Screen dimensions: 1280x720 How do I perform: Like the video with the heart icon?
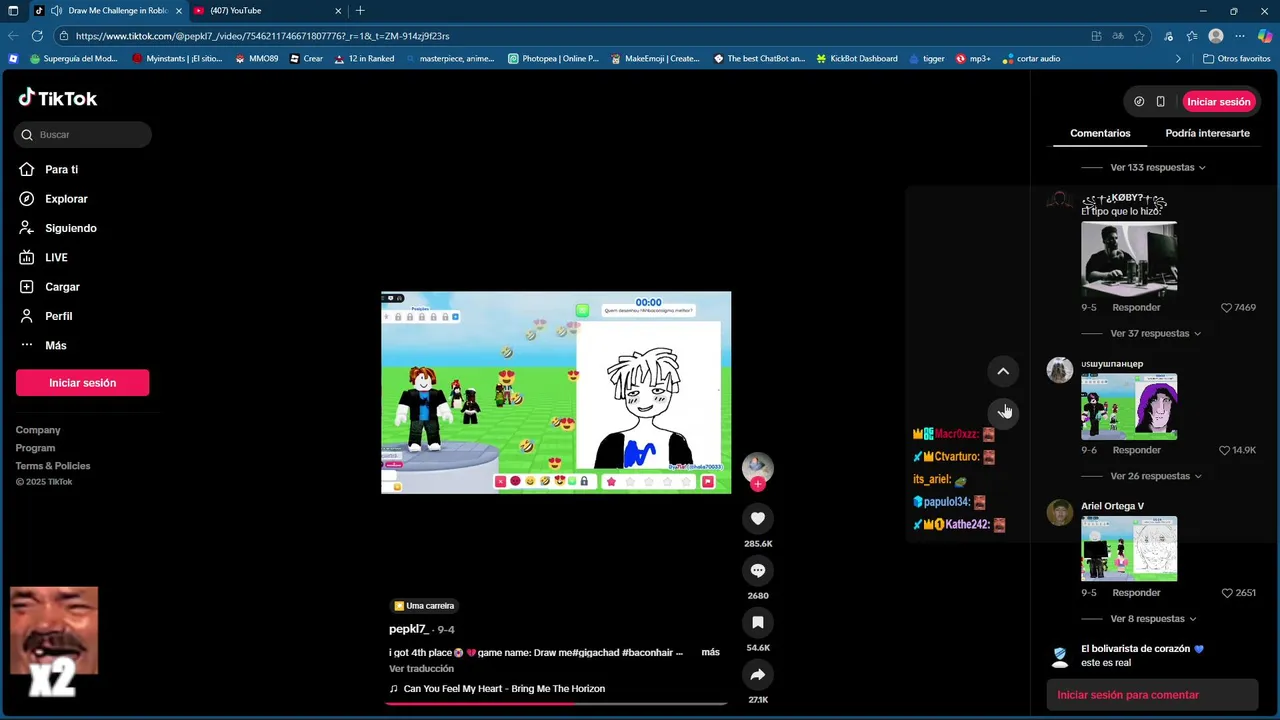[x=758, y=518]
